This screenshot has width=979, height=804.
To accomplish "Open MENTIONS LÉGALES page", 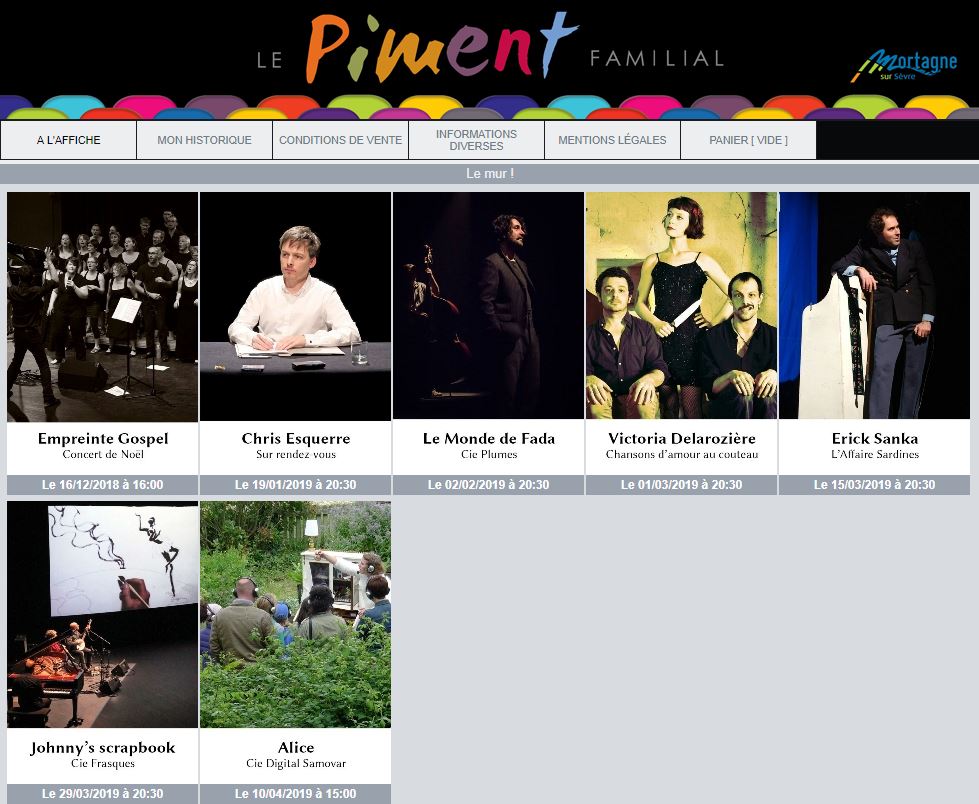I will 612,140.
